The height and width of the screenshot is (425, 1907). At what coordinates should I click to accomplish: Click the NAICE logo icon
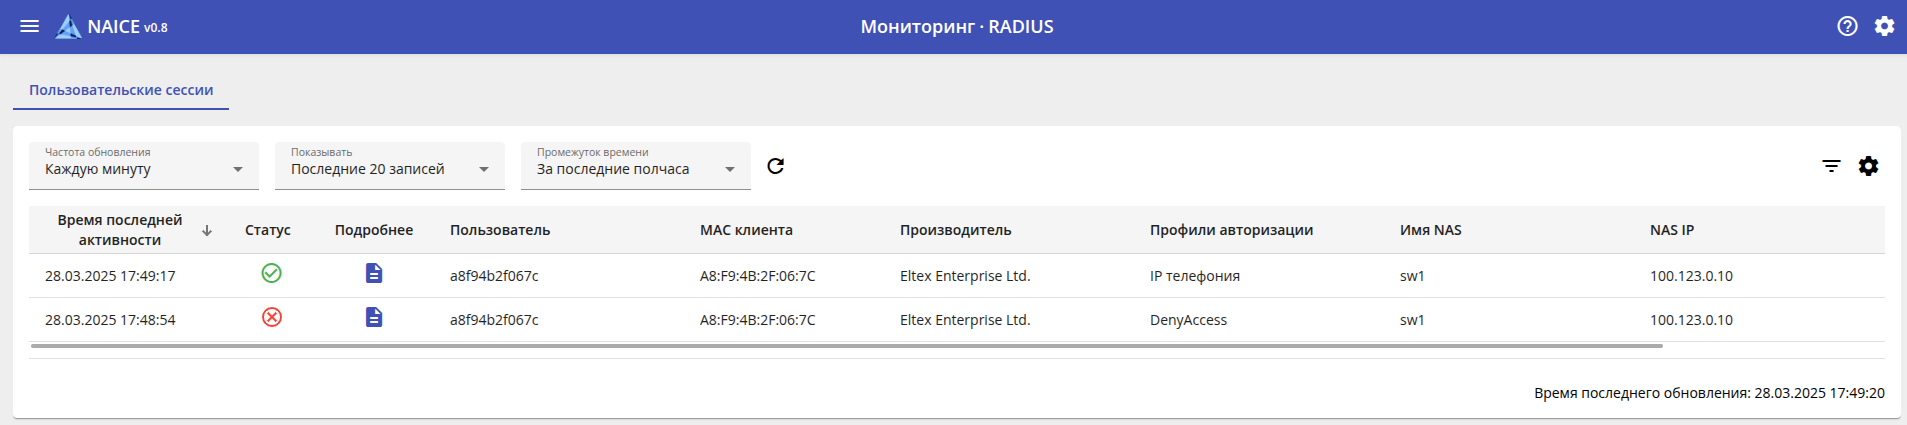pyautogui.click(x=68, y=27)
